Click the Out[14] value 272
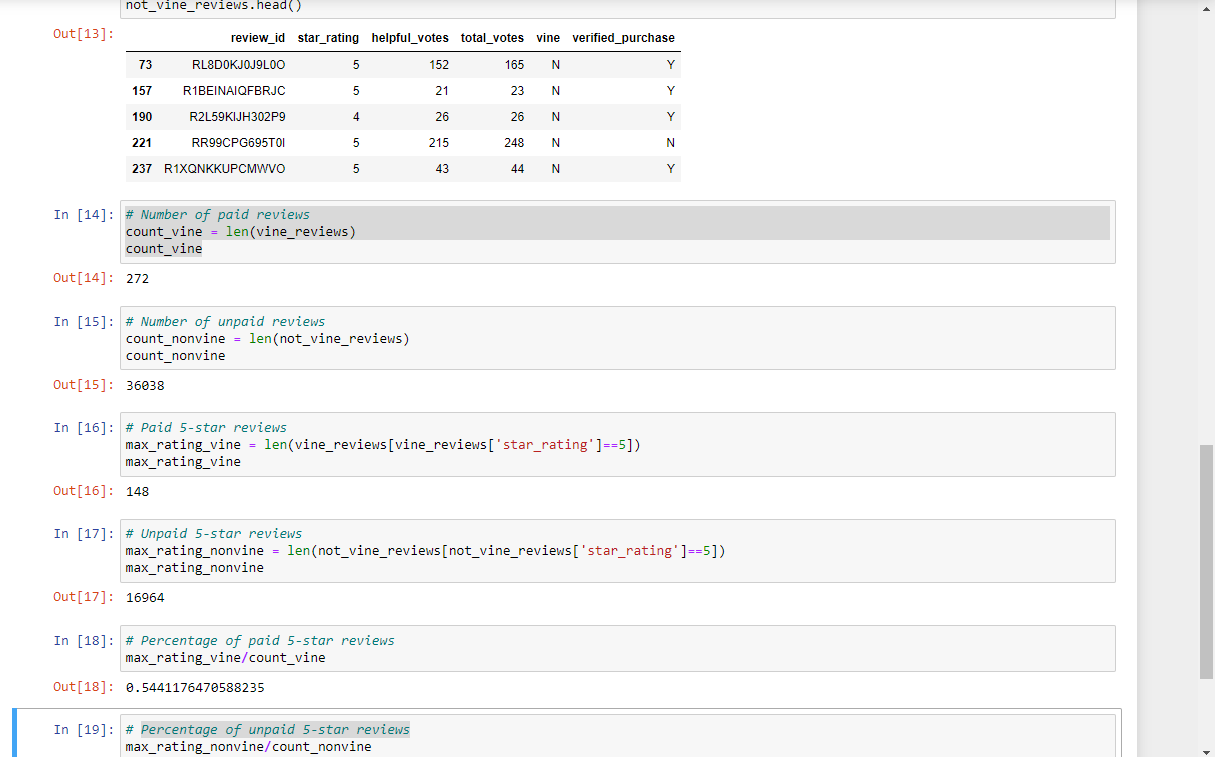 tap(137, 278)
